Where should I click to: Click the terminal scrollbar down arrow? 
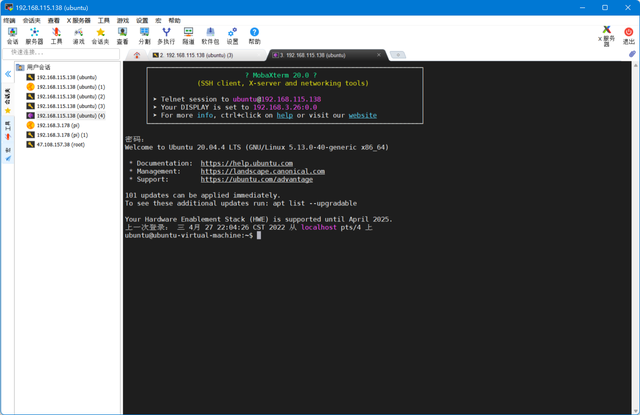coord(636,410)
